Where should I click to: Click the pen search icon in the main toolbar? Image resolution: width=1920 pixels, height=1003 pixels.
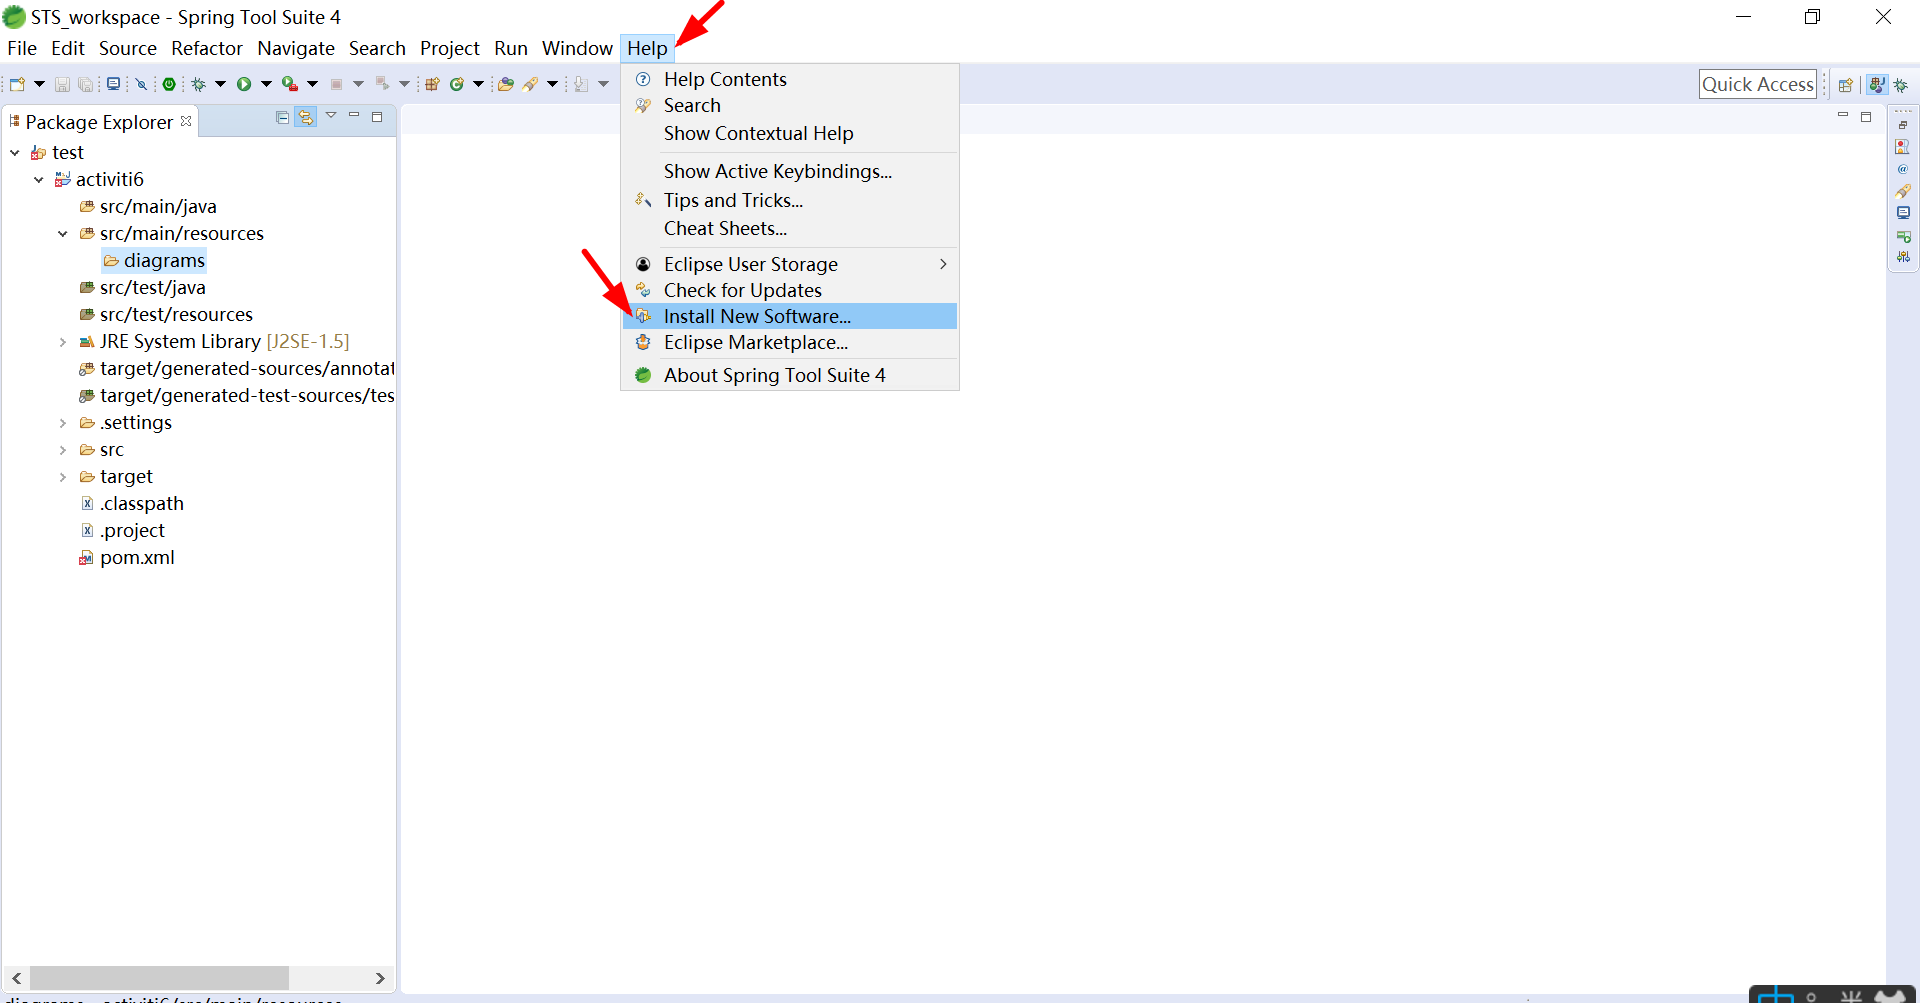[530, 84]
